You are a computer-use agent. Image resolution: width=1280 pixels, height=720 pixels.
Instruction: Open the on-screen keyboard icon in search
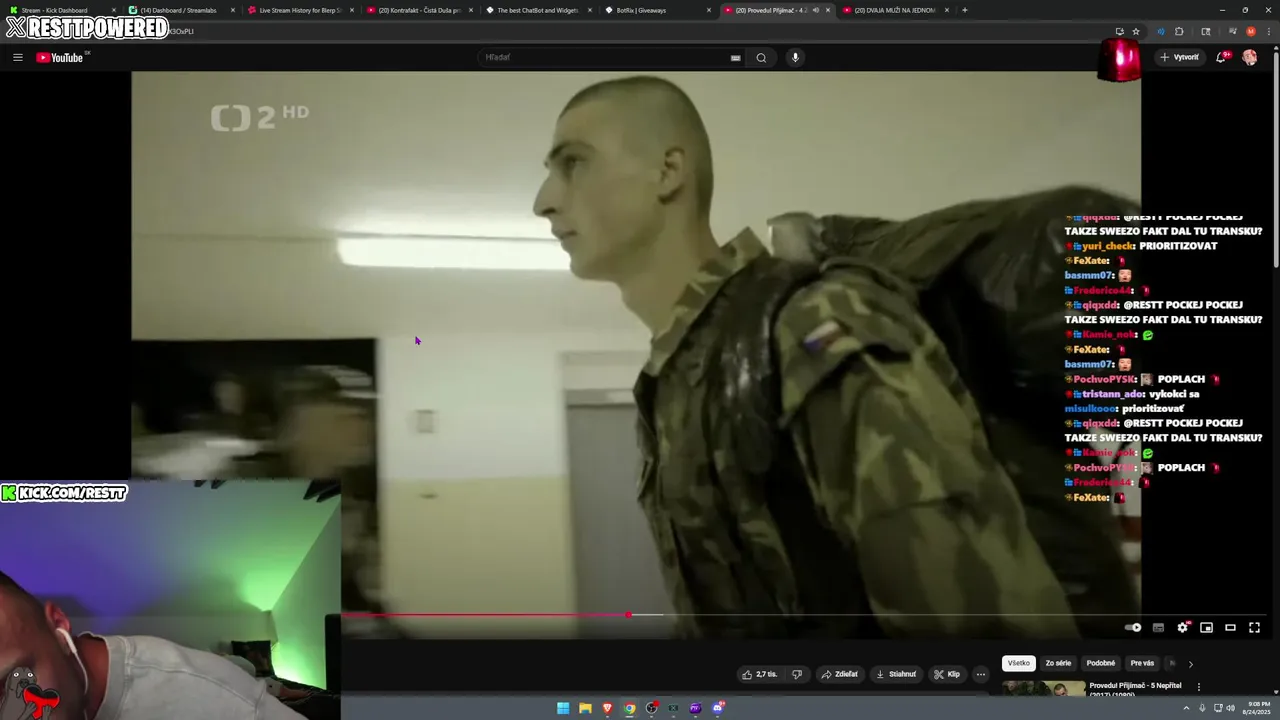tap(735, 57)
